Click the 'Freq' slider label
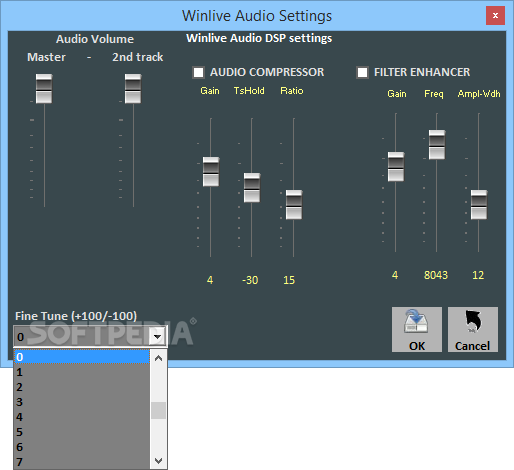The height and width of the screenshot is (470, 514). tap(434, 94)
